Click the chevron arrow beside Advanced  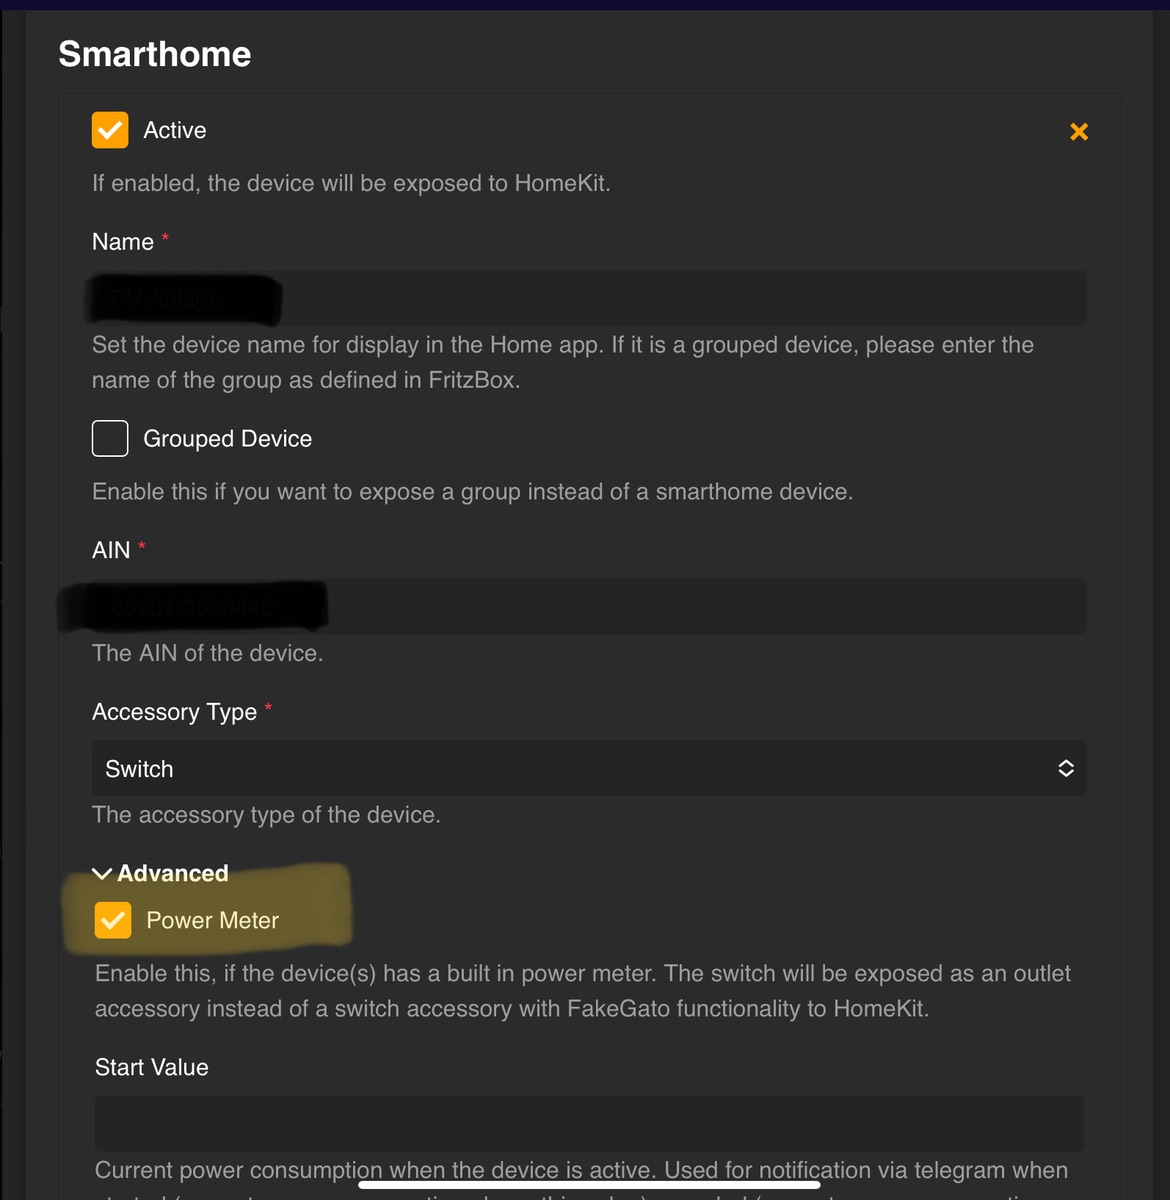(x=102, y=874)
